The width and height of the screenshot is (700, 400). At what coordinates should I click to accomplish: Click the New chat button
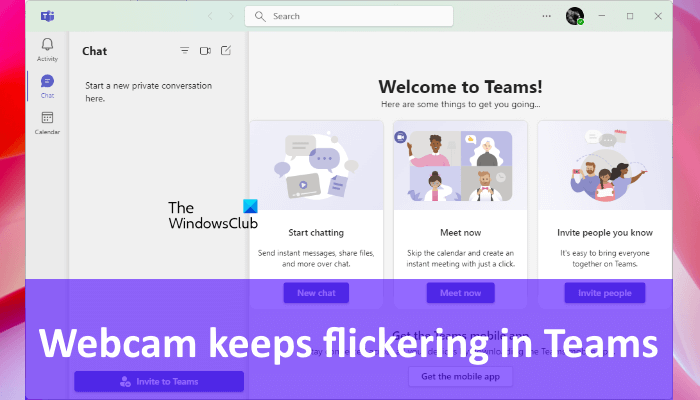tap(316, 293)
